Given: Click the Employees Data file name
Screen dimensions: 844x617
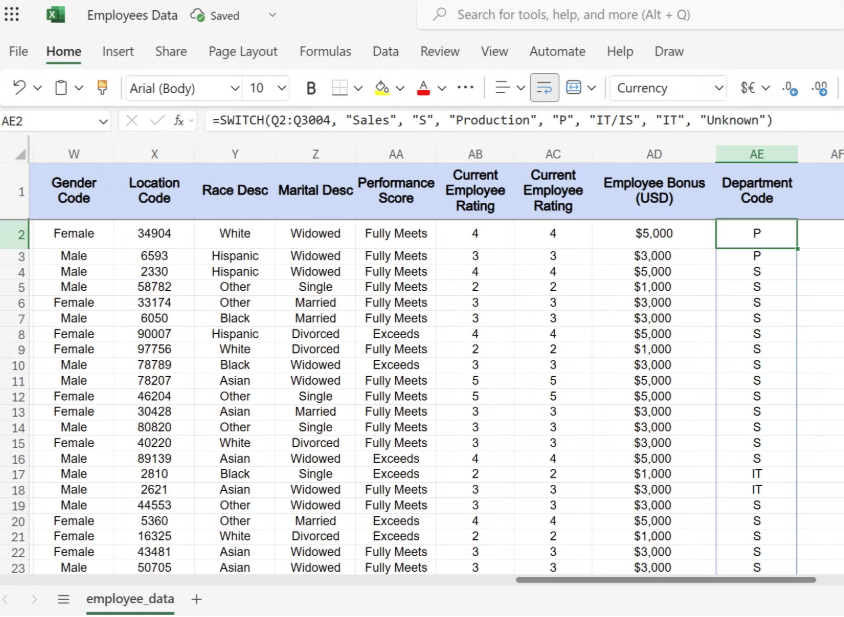Looking at the screenshot, I should (132, 15).
